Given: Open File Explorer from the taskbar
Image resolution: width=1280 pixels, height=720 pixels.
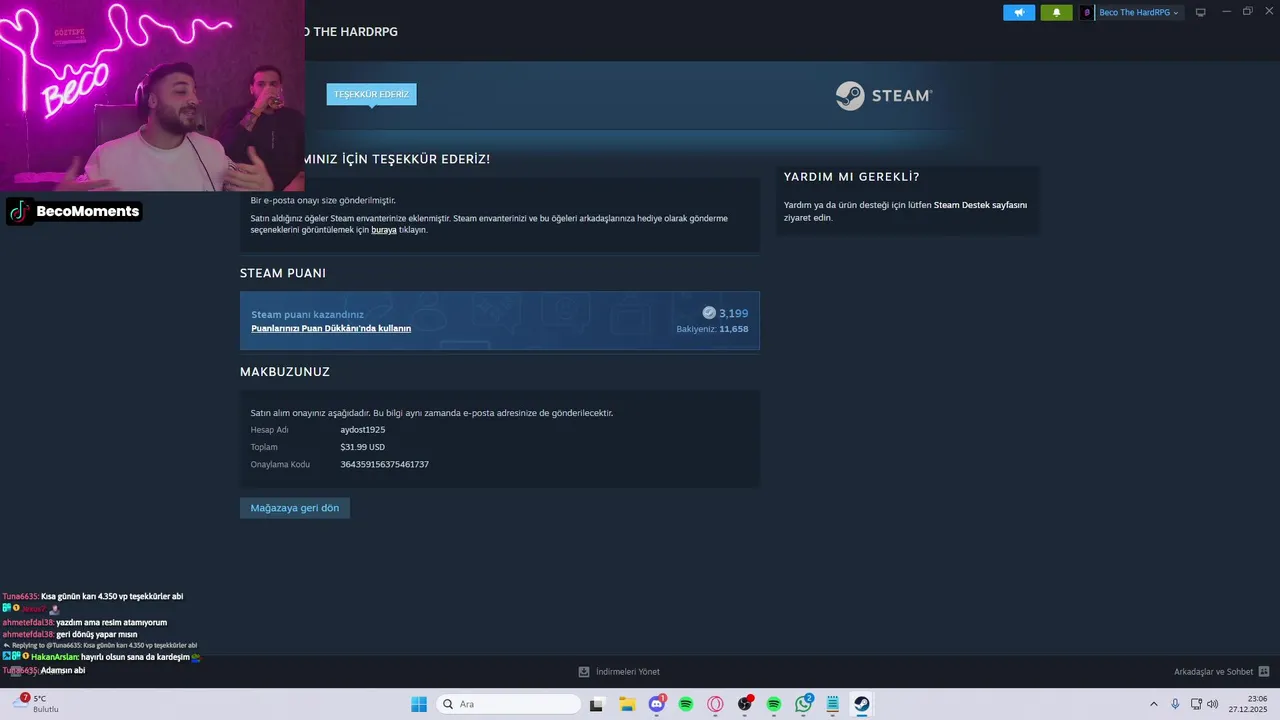Looking at the screenshot, I should click(627, 704).
